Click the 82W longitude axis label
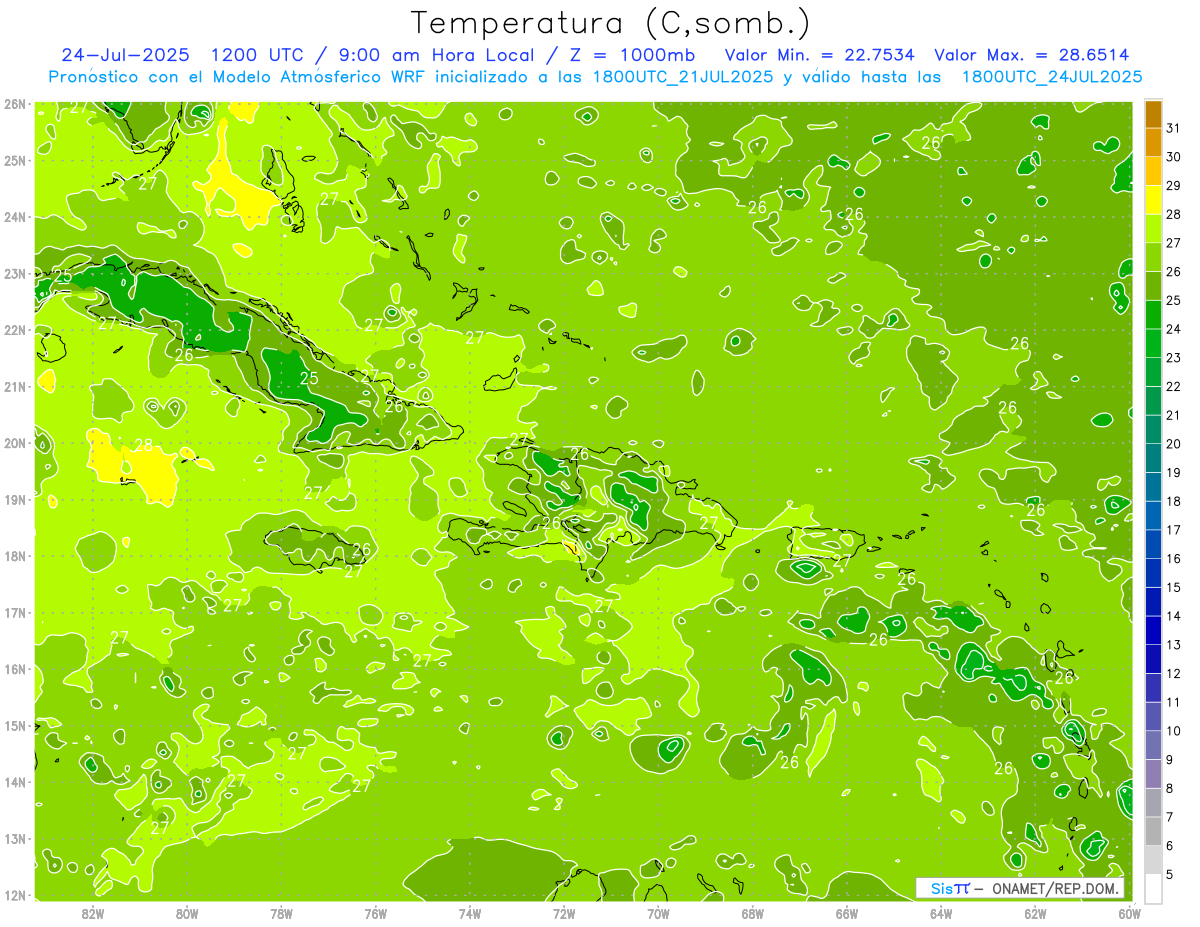 [93, 913]
